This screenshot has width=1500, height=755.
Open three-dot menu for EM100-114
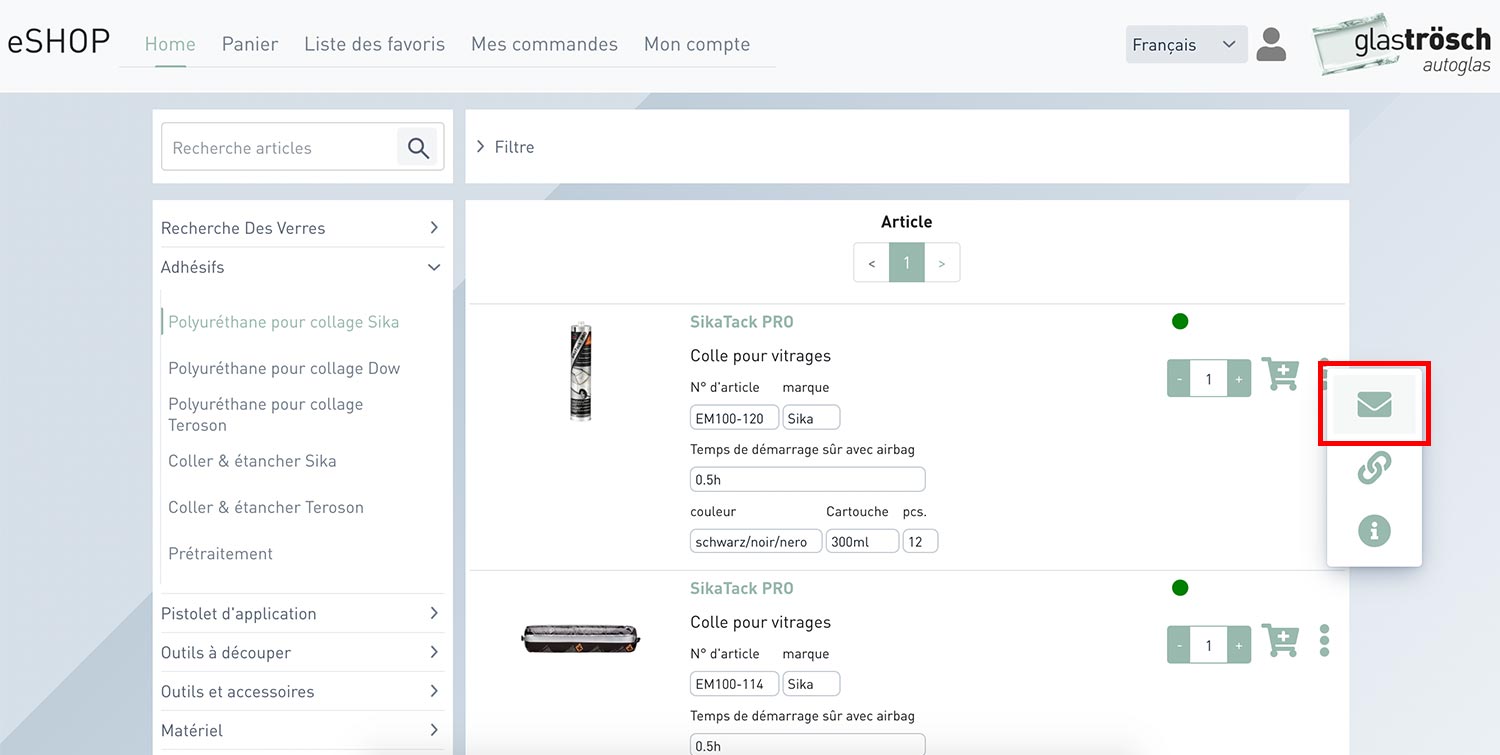point(1324,641)
